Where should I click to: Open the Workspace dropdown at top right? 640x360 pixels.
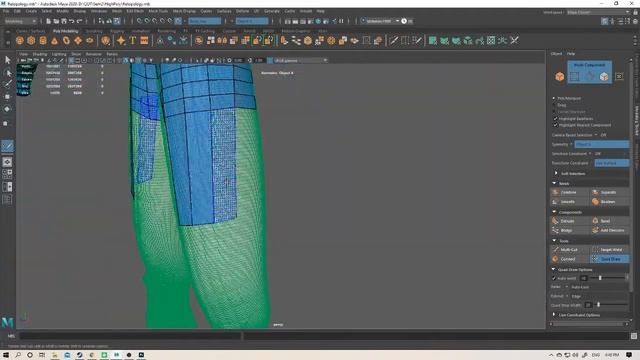coord(598,12)
